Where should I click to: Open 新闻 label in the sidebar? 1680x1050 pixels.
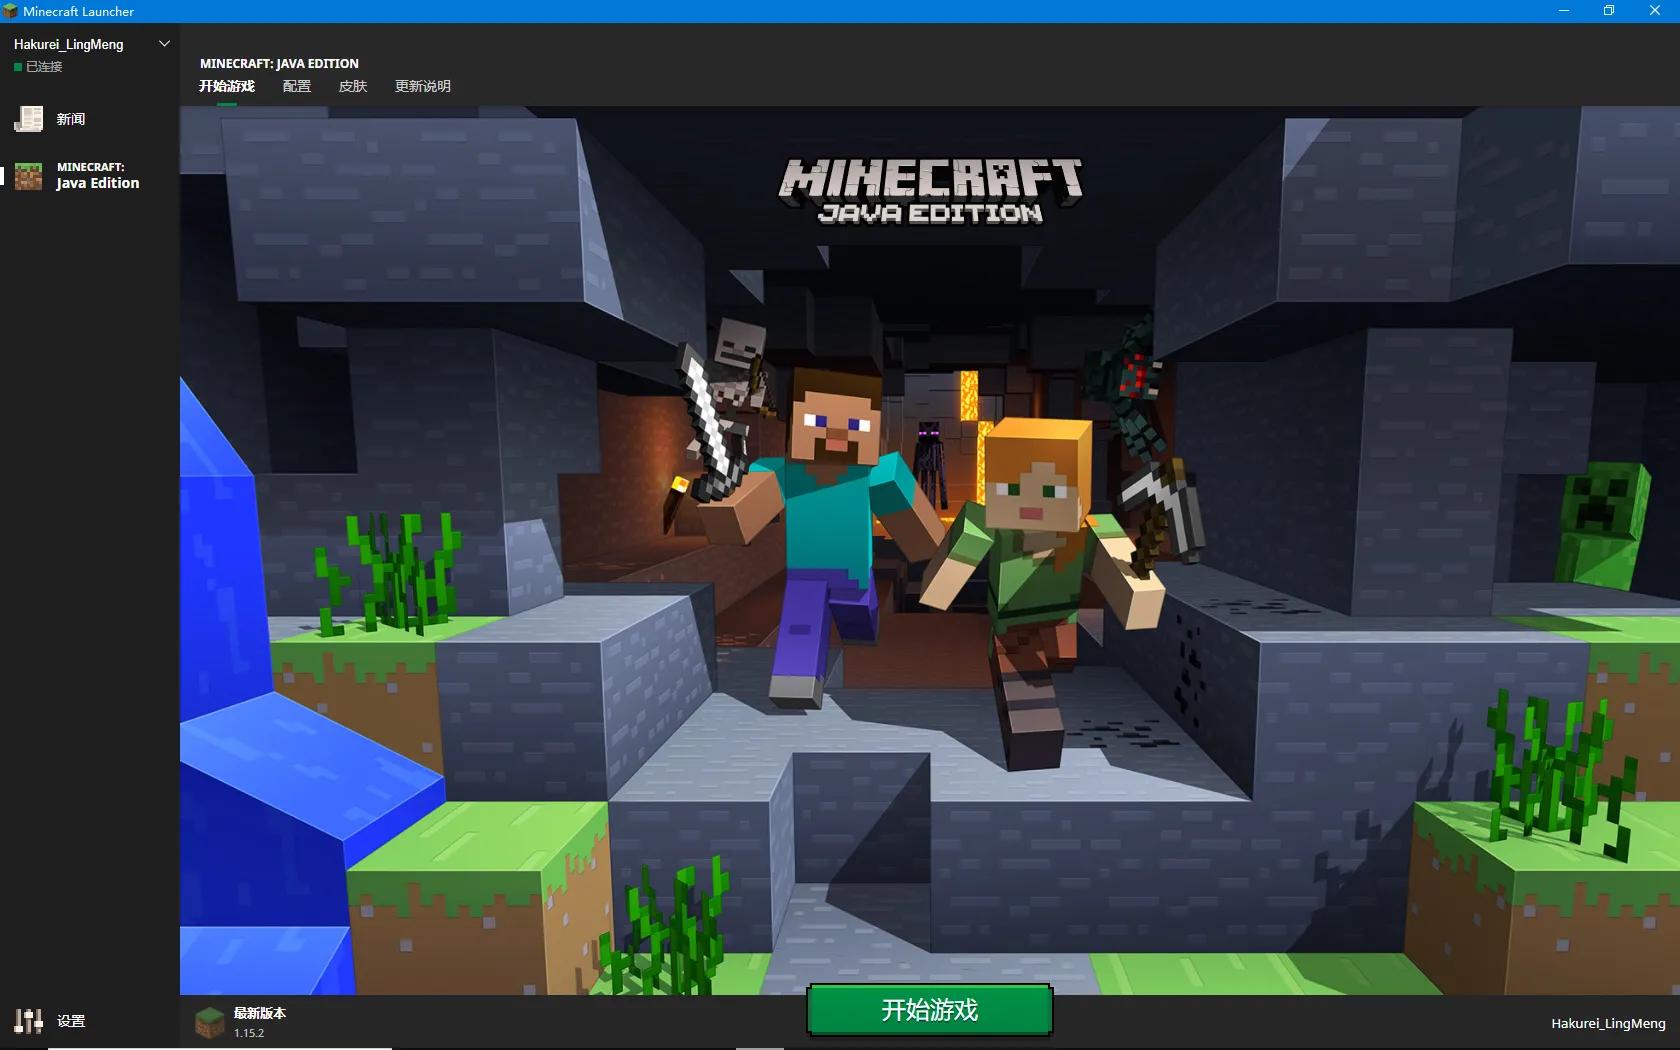click(71, 119)
